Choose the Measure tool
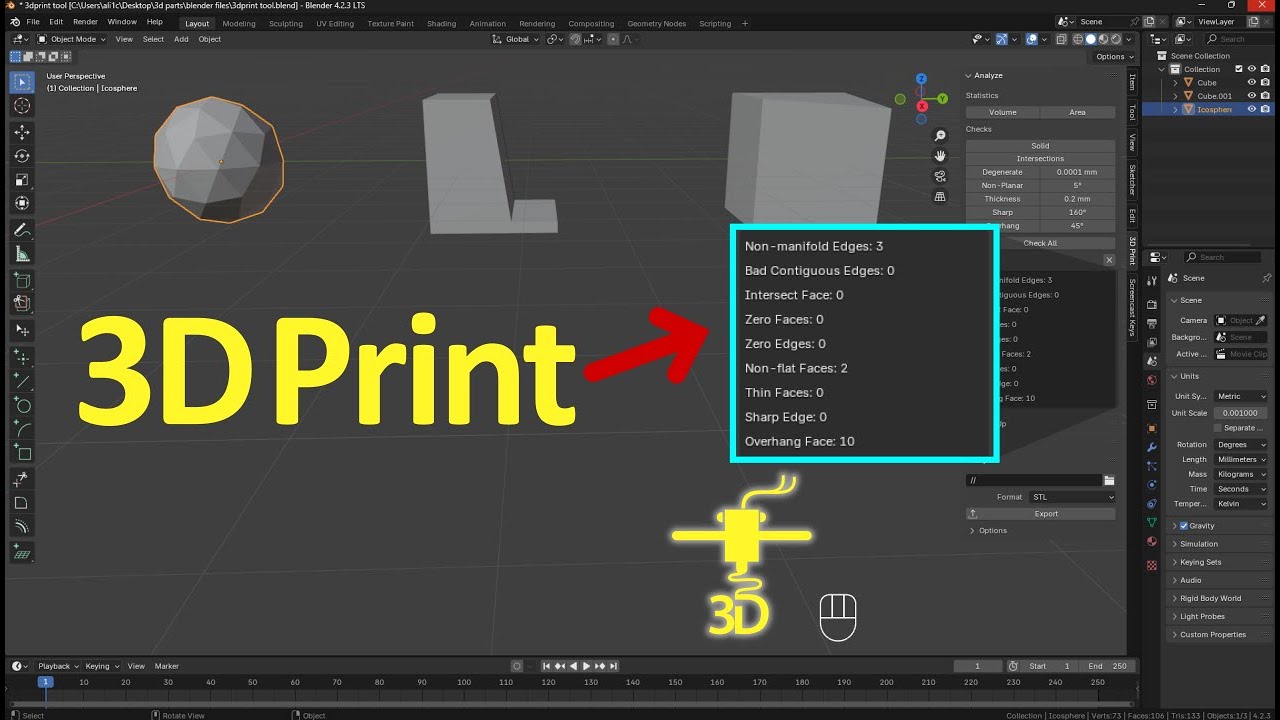Viewport: 1280px width, 720px height. pos(22,254)
